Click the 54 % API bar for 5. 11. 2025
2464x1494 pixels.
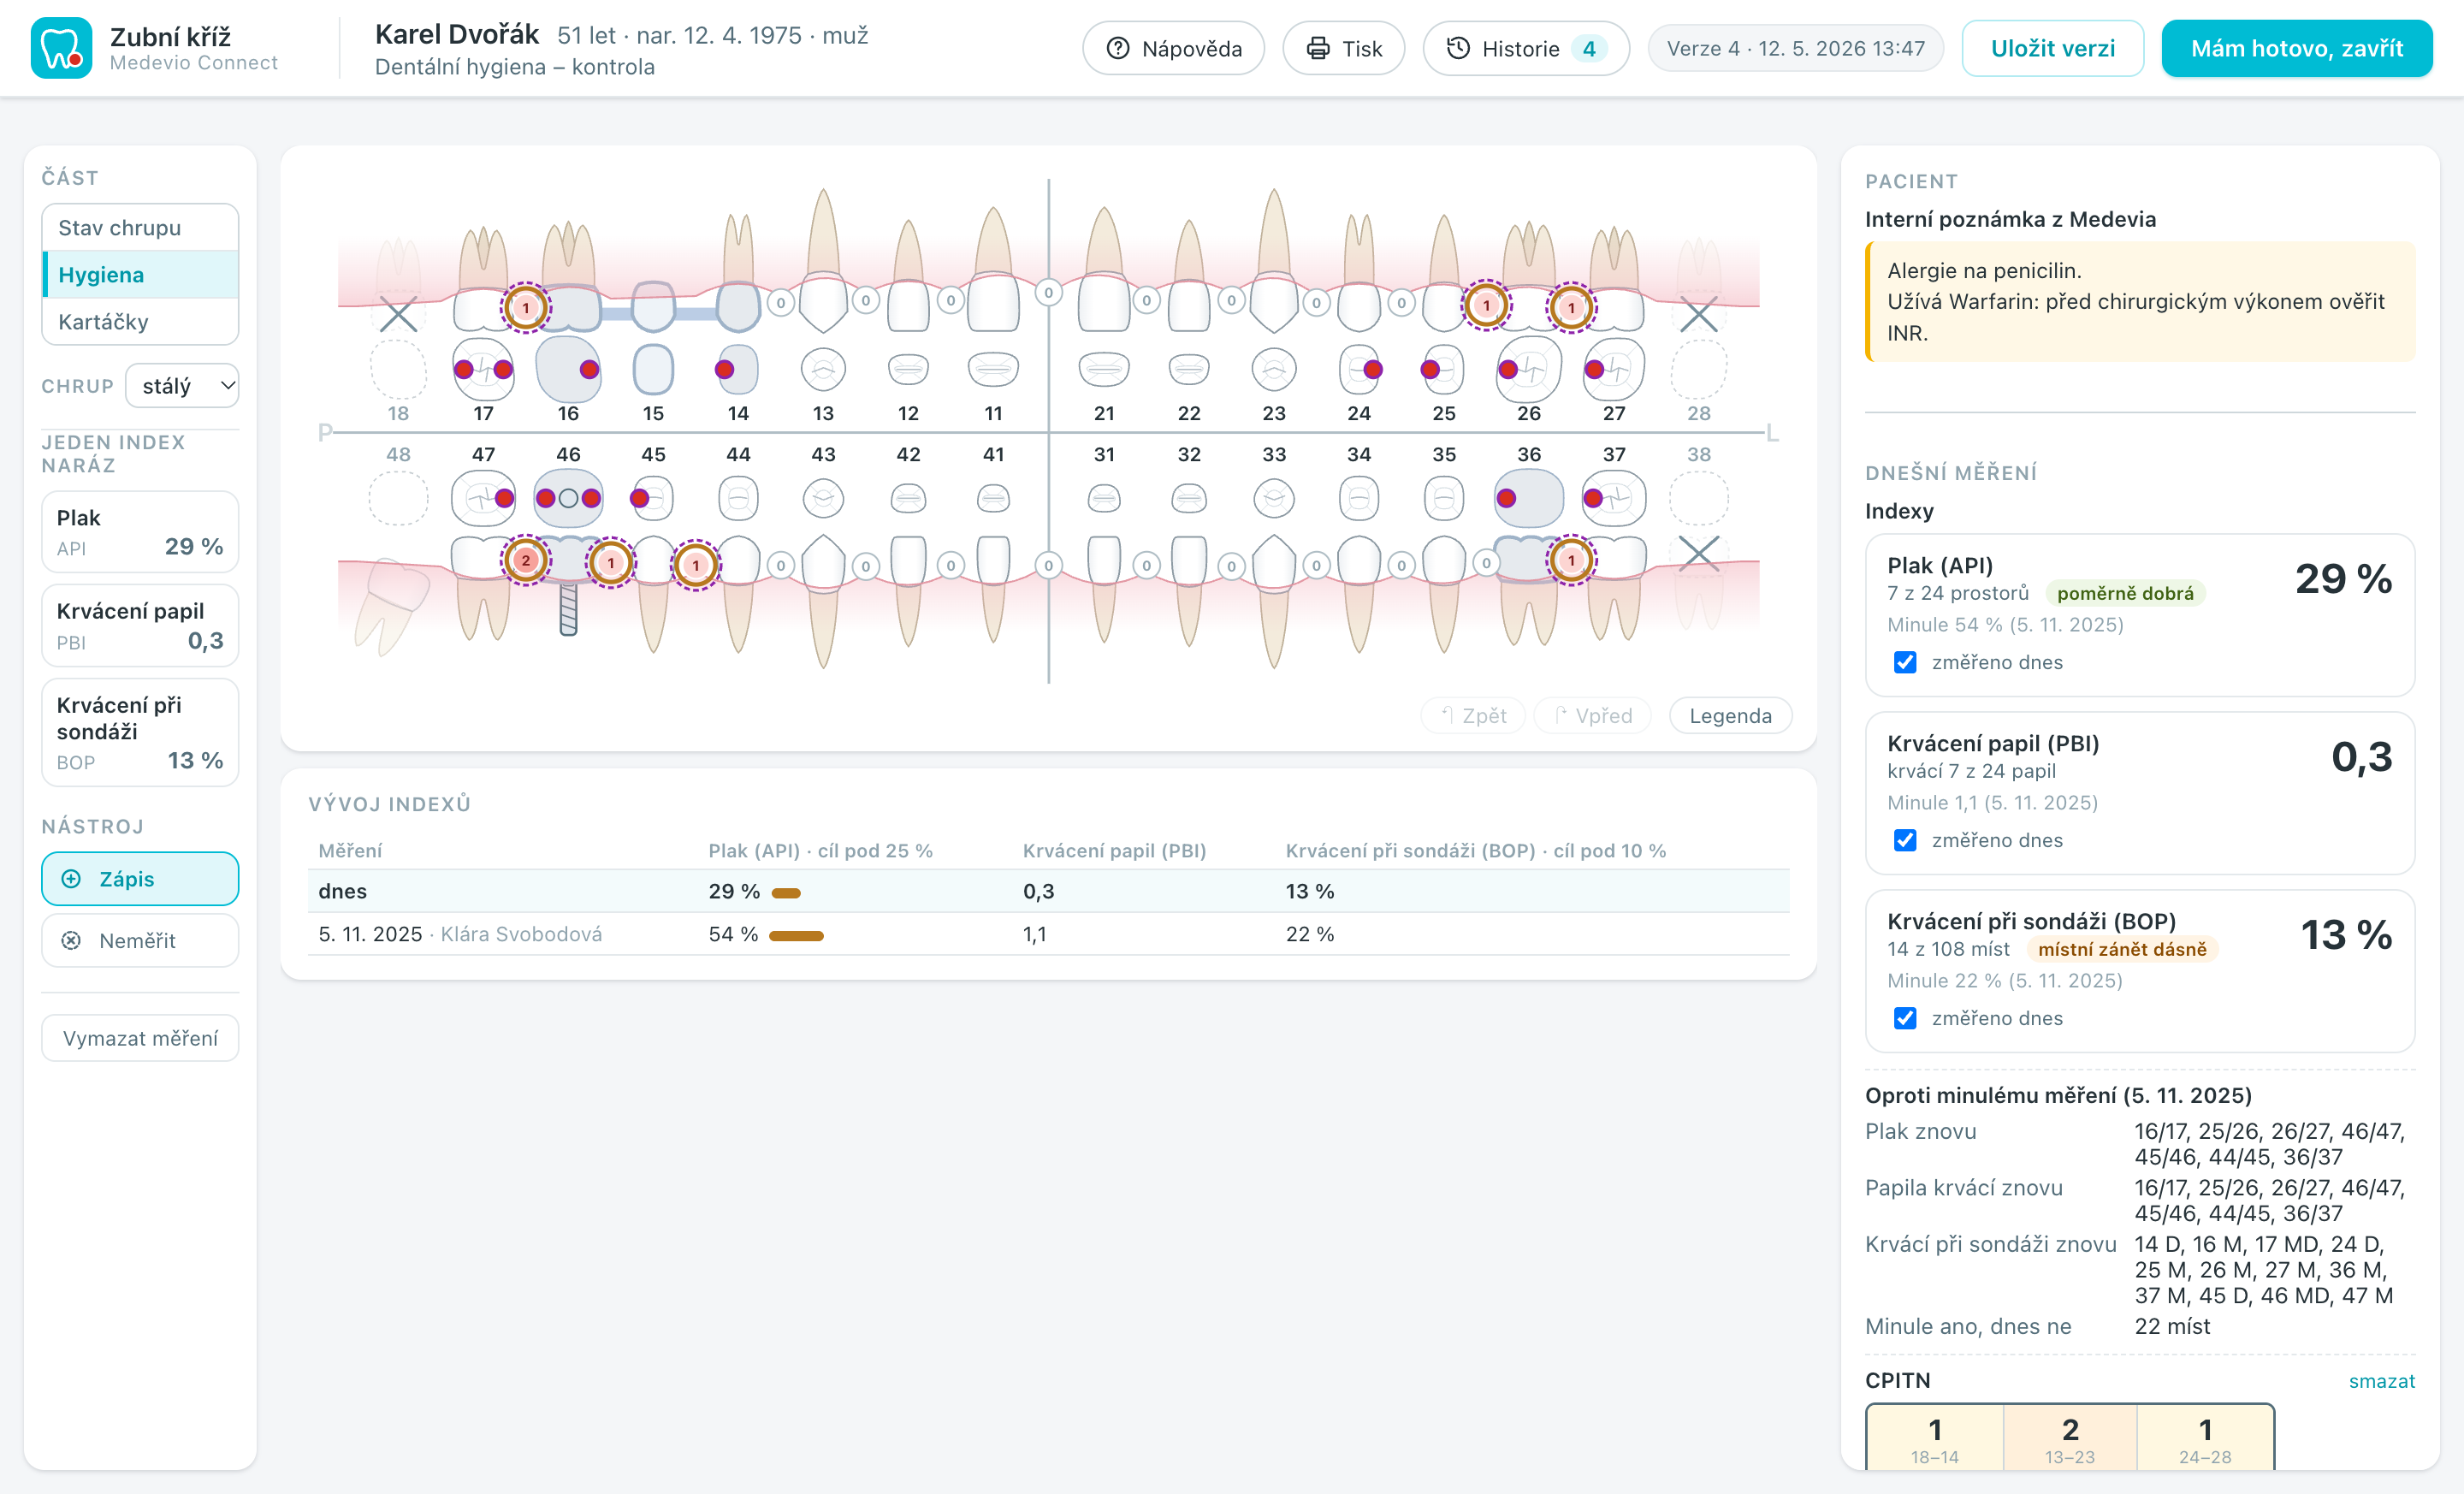click(x=796, y=936)
